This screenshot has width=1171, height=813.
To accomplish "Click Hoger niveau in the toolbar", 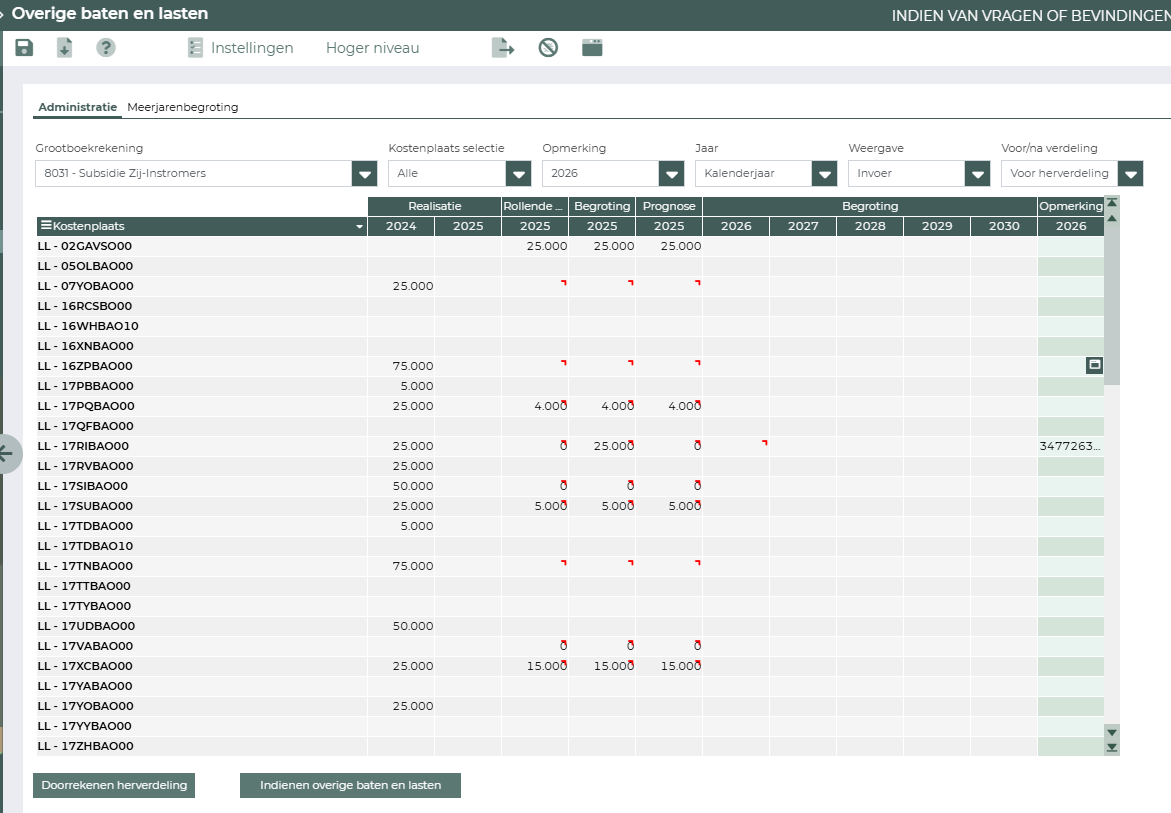I will pyautogui.click(x=373, y=48).
